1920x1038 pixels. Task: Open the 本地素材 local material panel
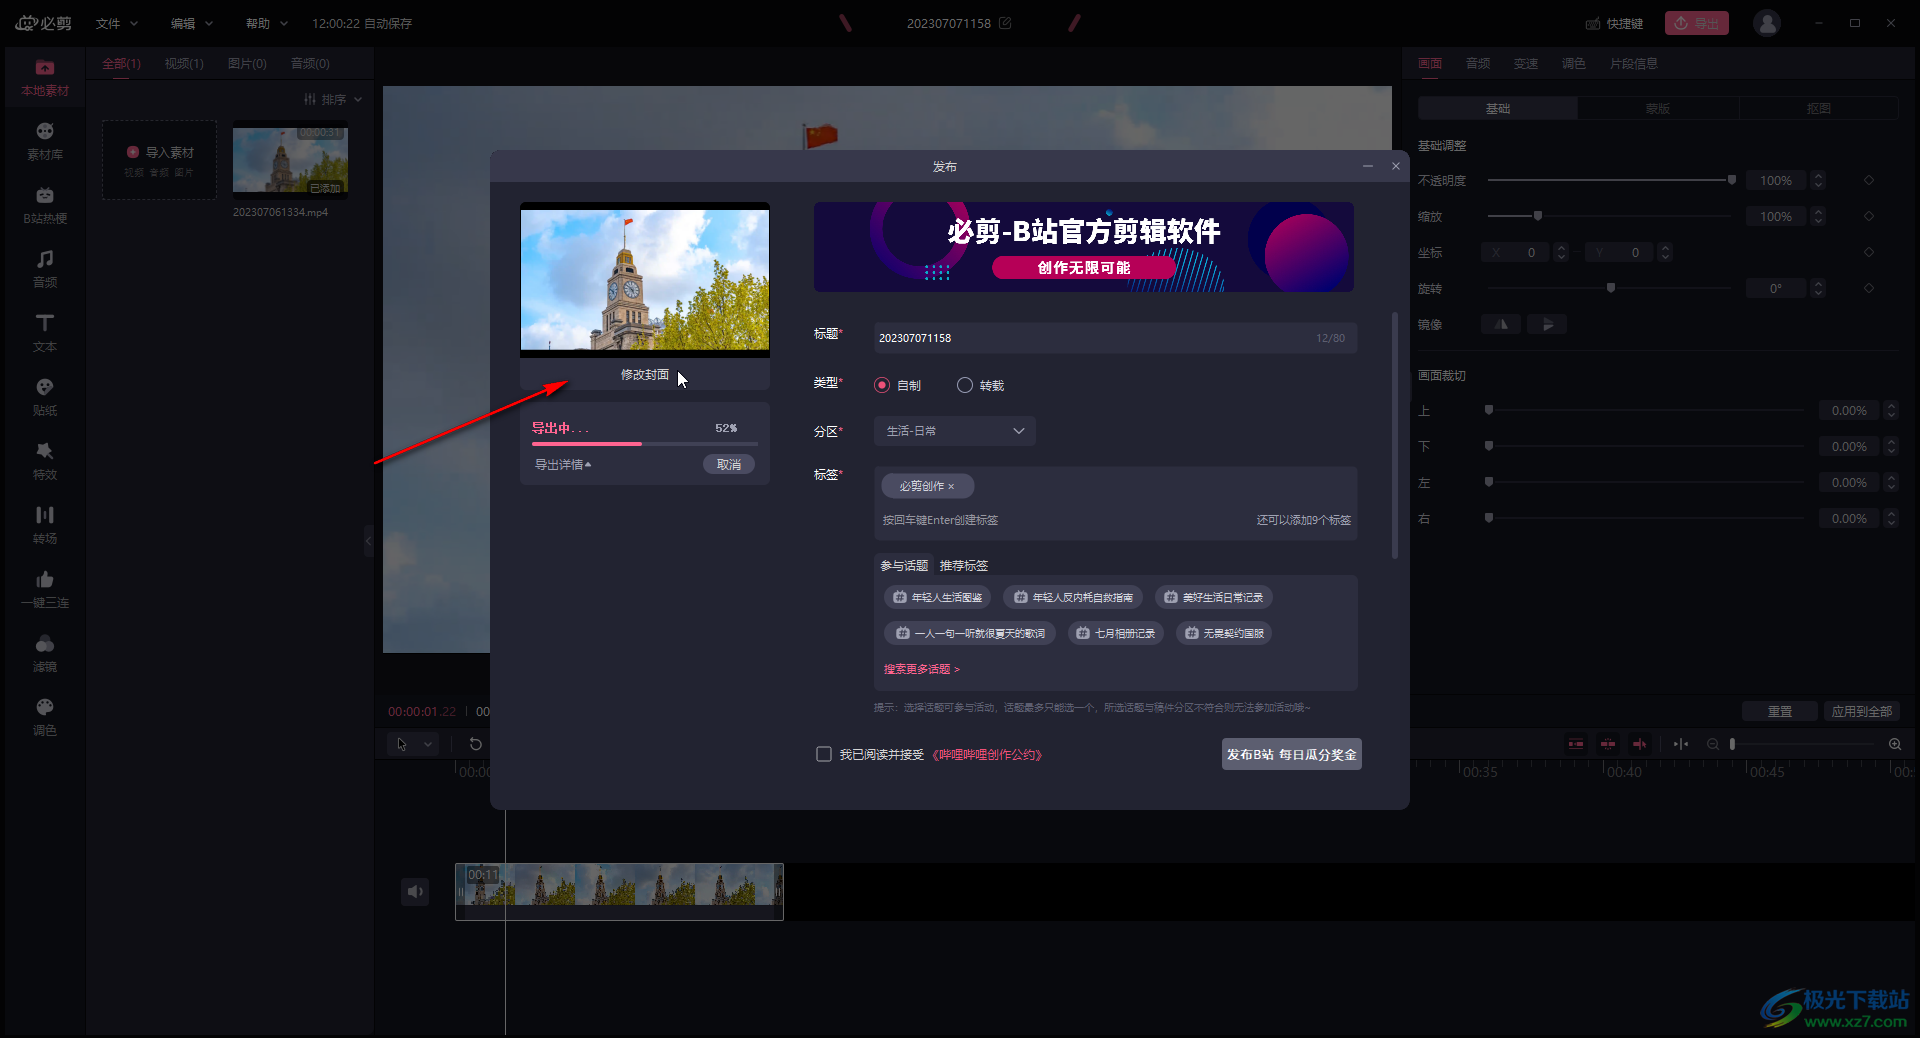coord(45,78)
